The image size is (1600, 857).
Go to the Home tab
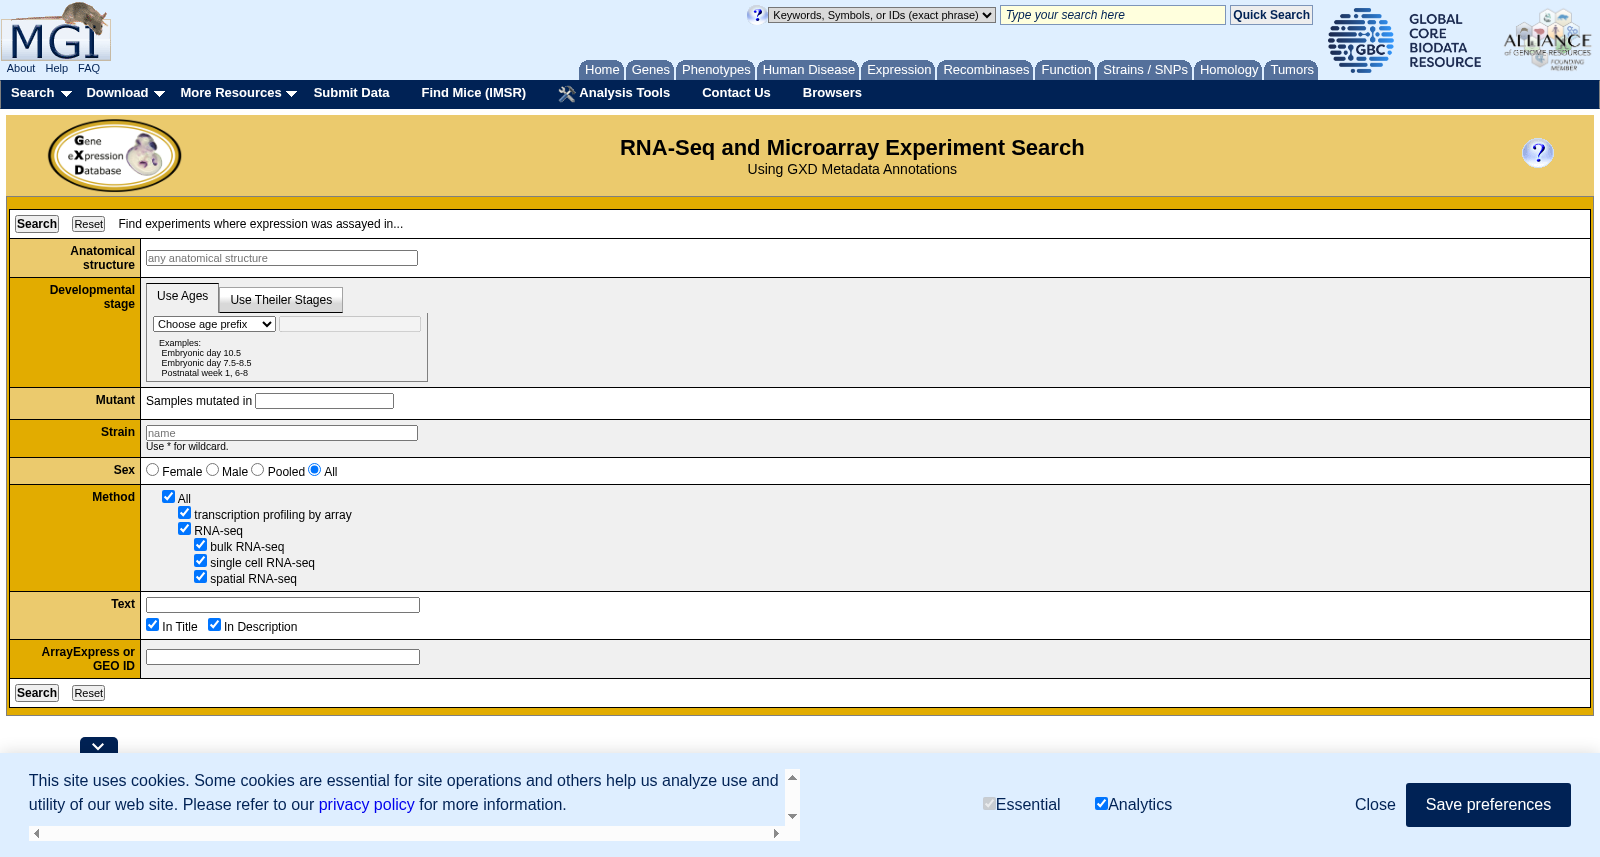coord(602,70)
